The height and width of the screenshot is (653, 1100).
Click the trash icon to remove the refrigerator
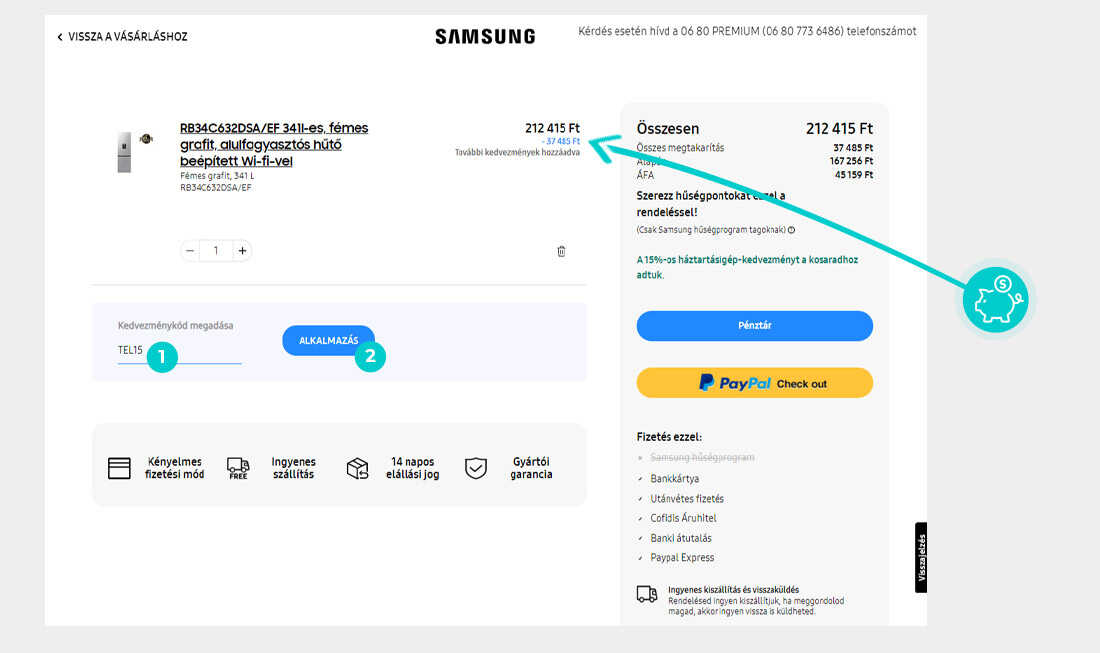(561, 251)
